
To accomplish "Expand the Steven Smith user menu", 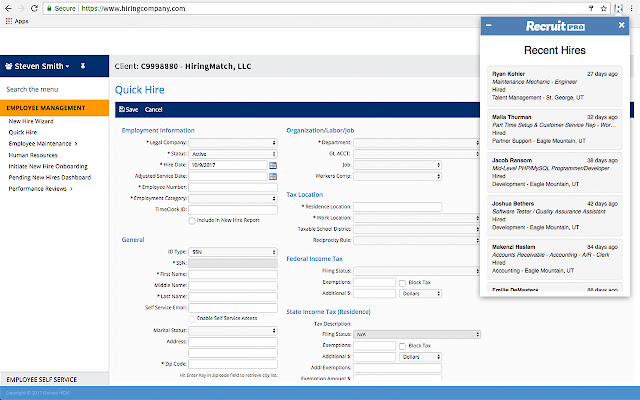I will click(38, 67).
